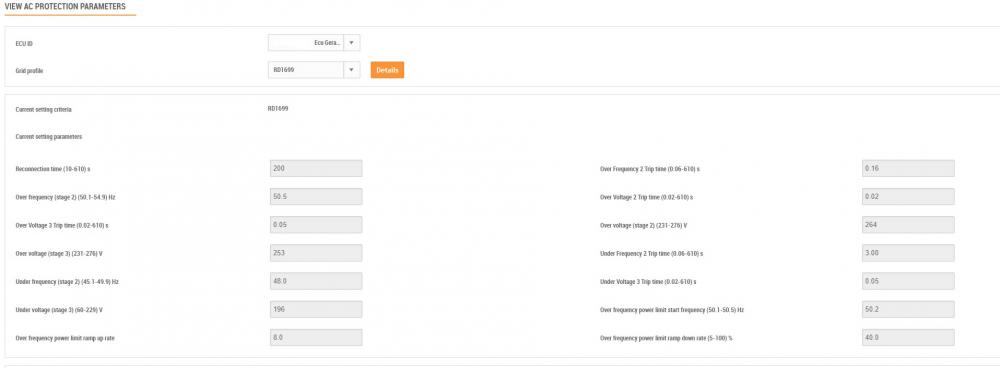
Task: Click ramp down rate field showing 40.0
Action: 908,337
